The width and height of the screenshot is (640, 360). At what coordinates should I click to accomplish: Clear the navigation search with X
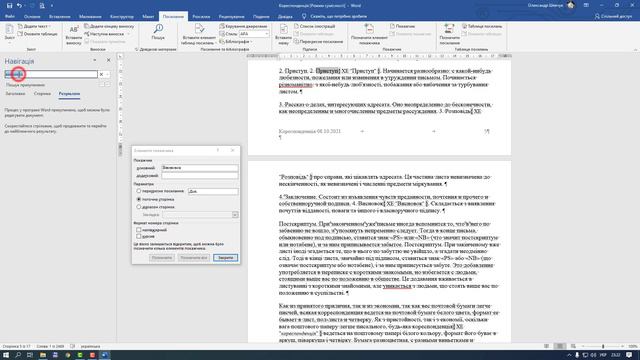click(x=101, y=74)
